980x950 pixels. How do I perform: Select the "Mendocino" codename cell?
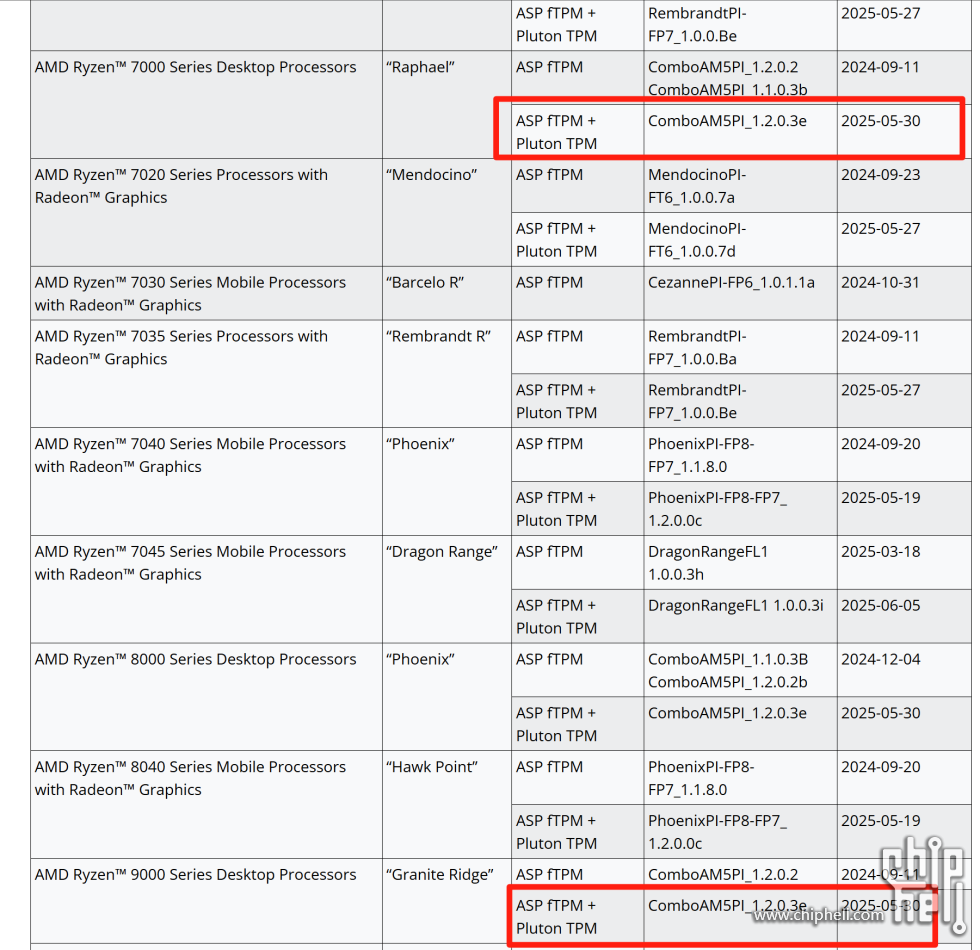click(447, 212)
